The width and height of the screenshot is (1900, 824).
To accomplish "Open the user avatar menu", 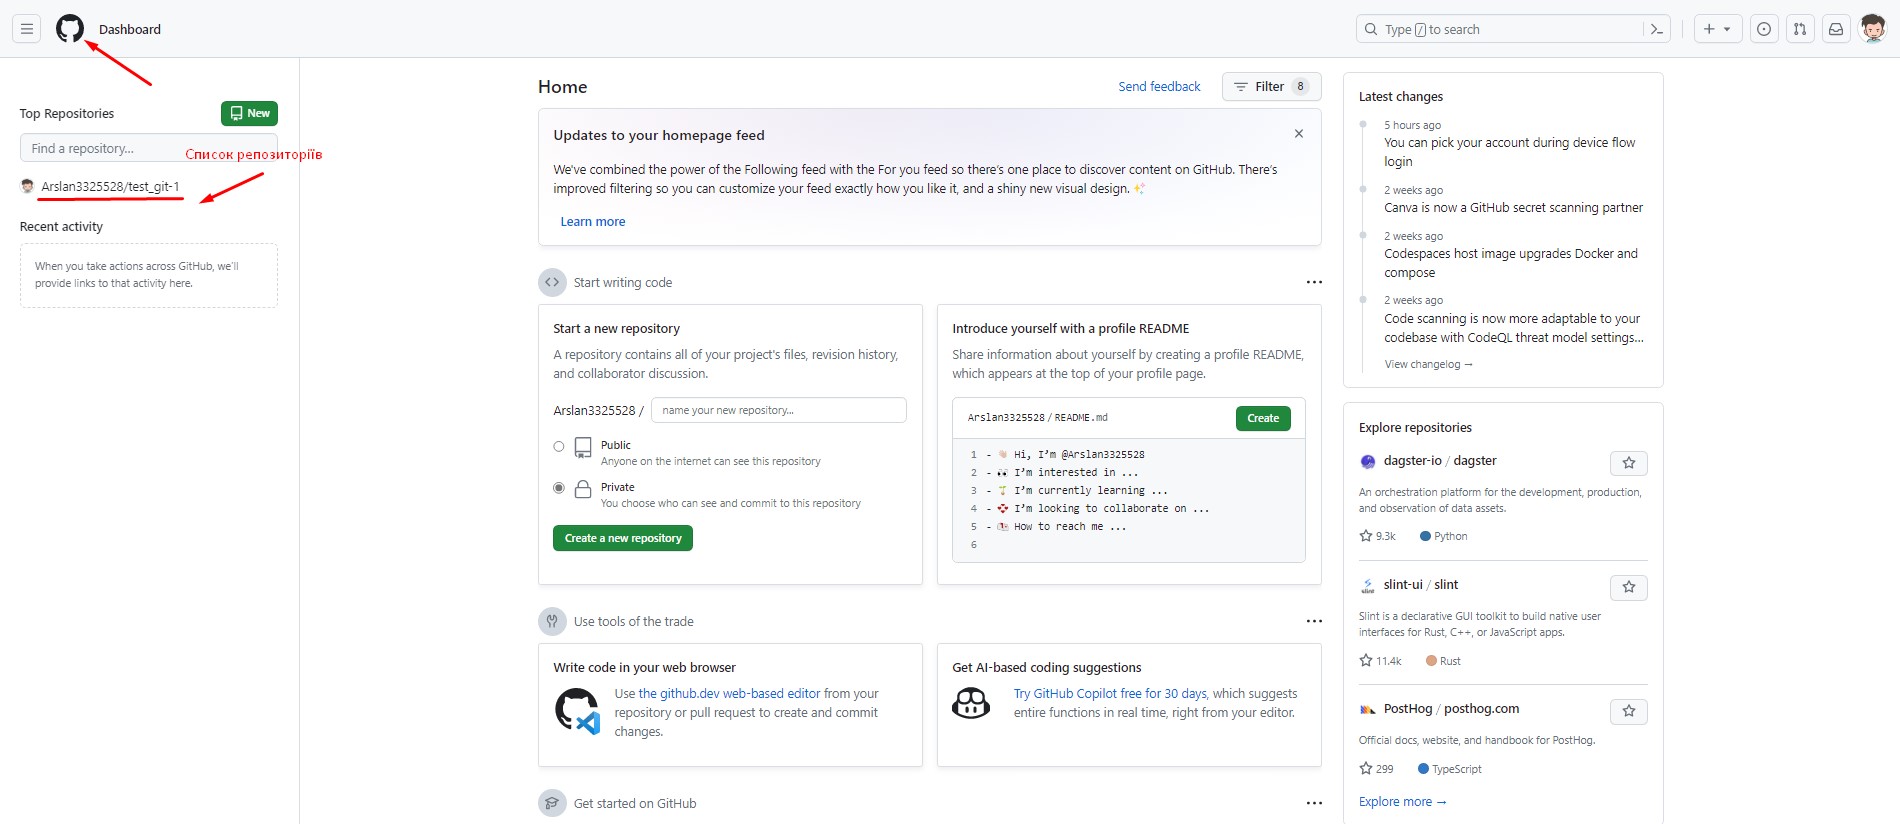I will 1873,29.
